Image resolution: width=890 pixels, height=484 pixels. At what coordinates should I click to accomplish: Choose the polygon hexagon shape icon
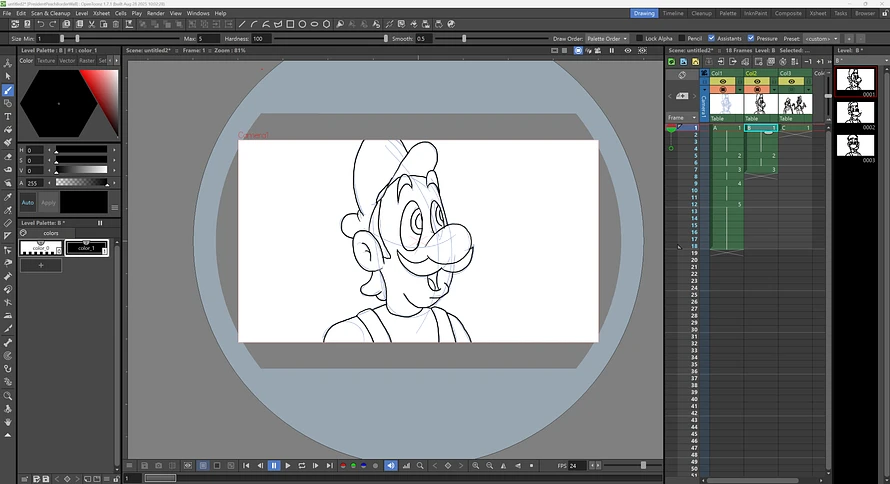click(326, 24)
